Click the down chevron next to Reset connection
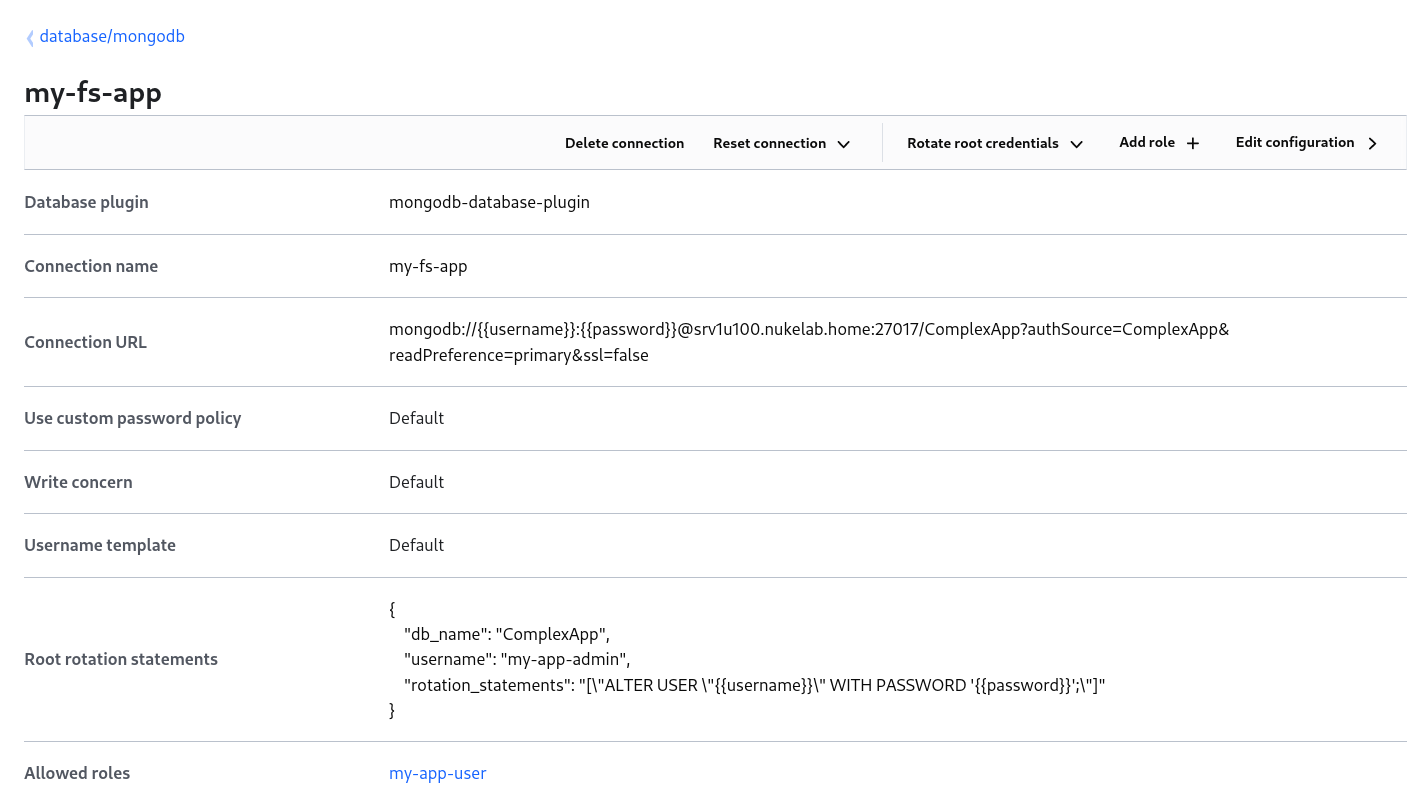The image size is (1417, 793). [844, 144]
